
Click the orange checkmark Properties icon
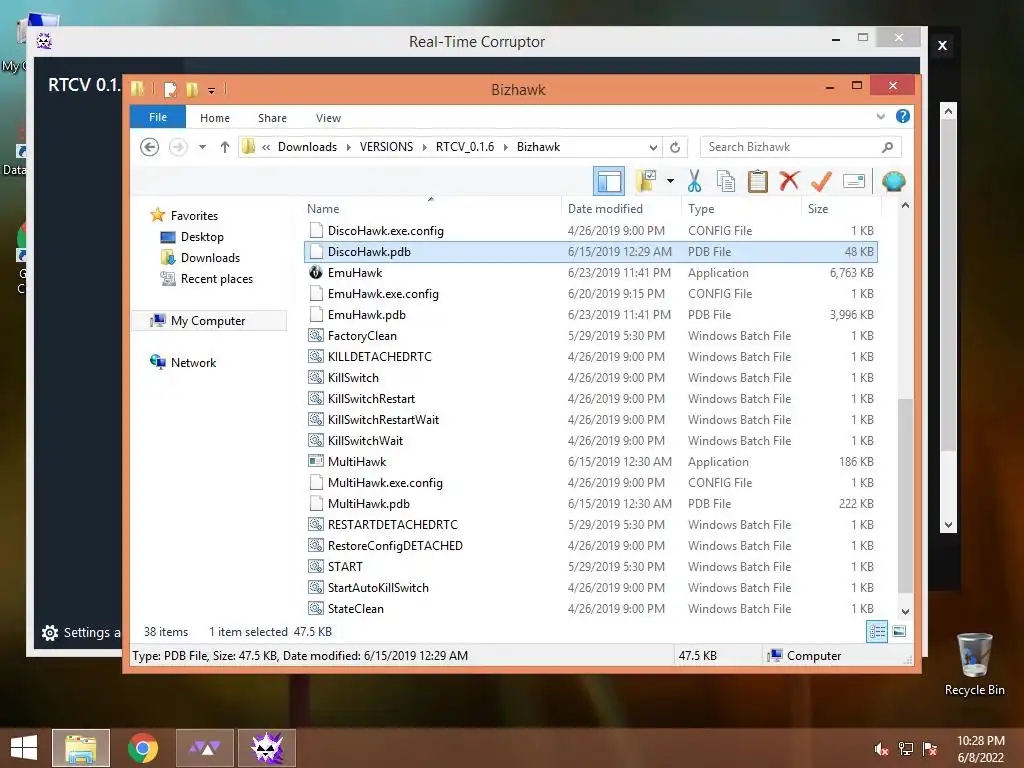click(x=821, y=181)
